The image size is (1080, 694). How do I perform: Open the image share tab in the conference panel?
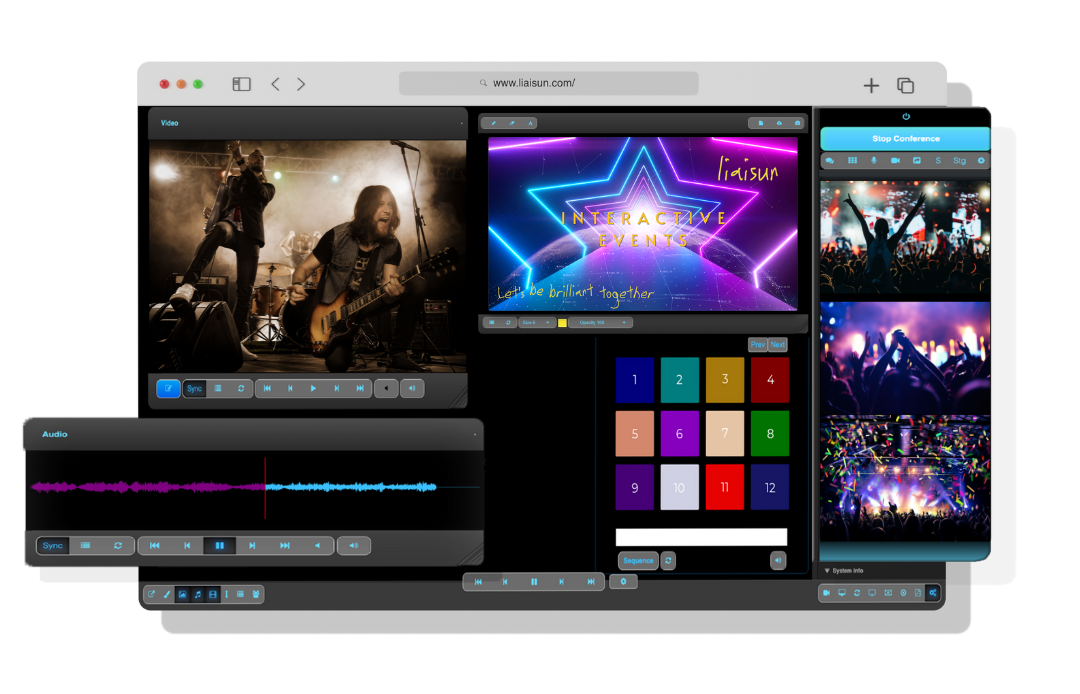[917, 160]
